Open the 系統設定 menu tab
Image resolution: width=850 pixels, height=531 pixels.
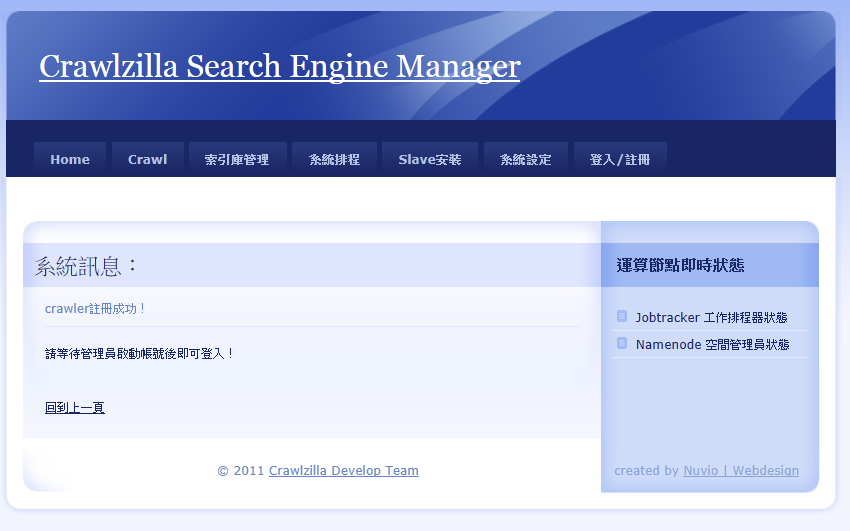tap(526, 159)
